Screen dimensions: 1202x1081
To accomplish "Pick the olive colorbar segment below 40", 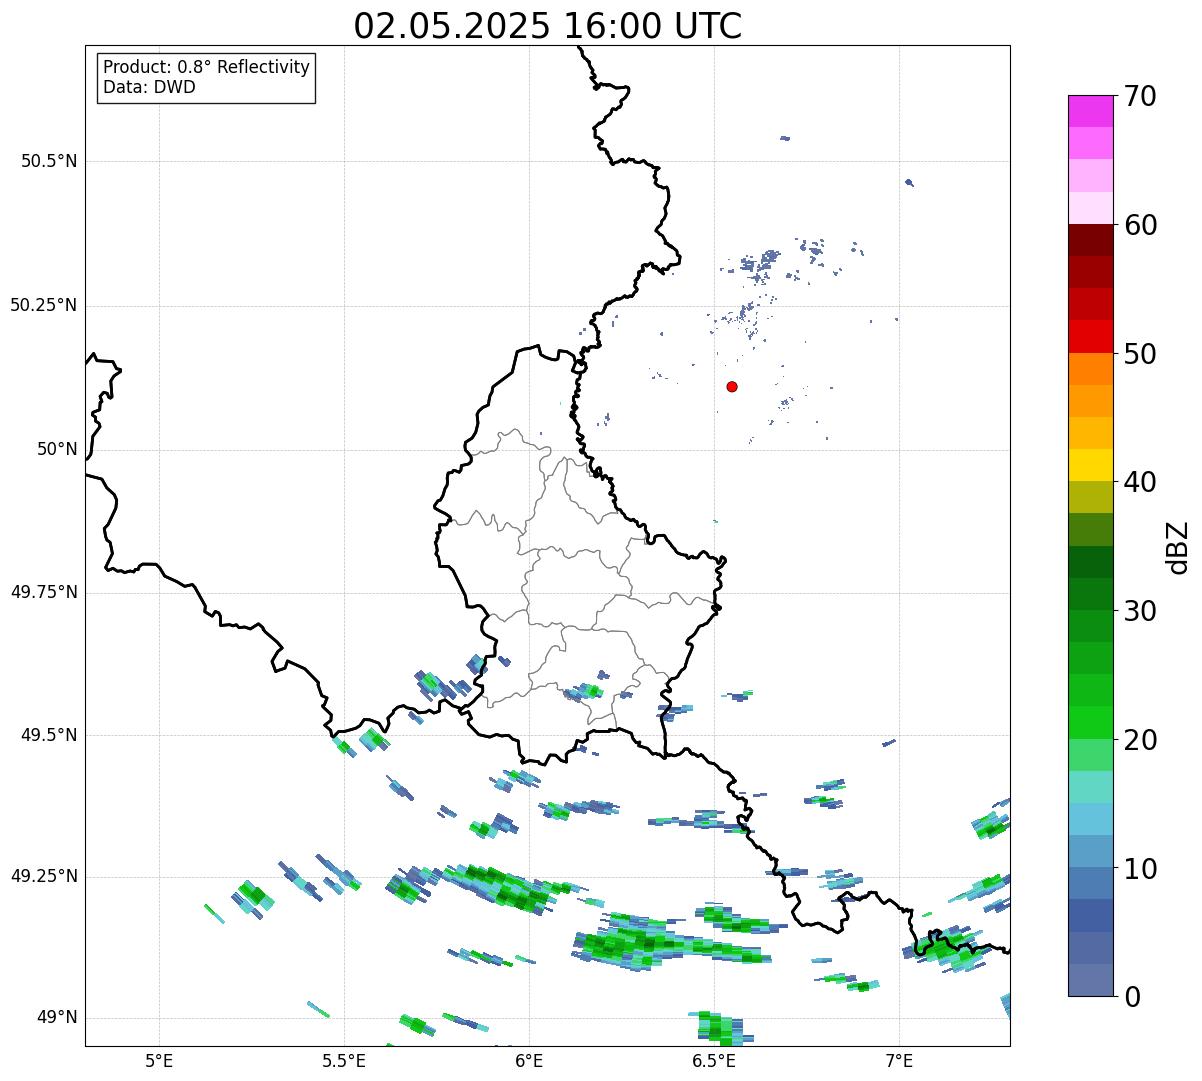I will click(x=1091, y=497).
